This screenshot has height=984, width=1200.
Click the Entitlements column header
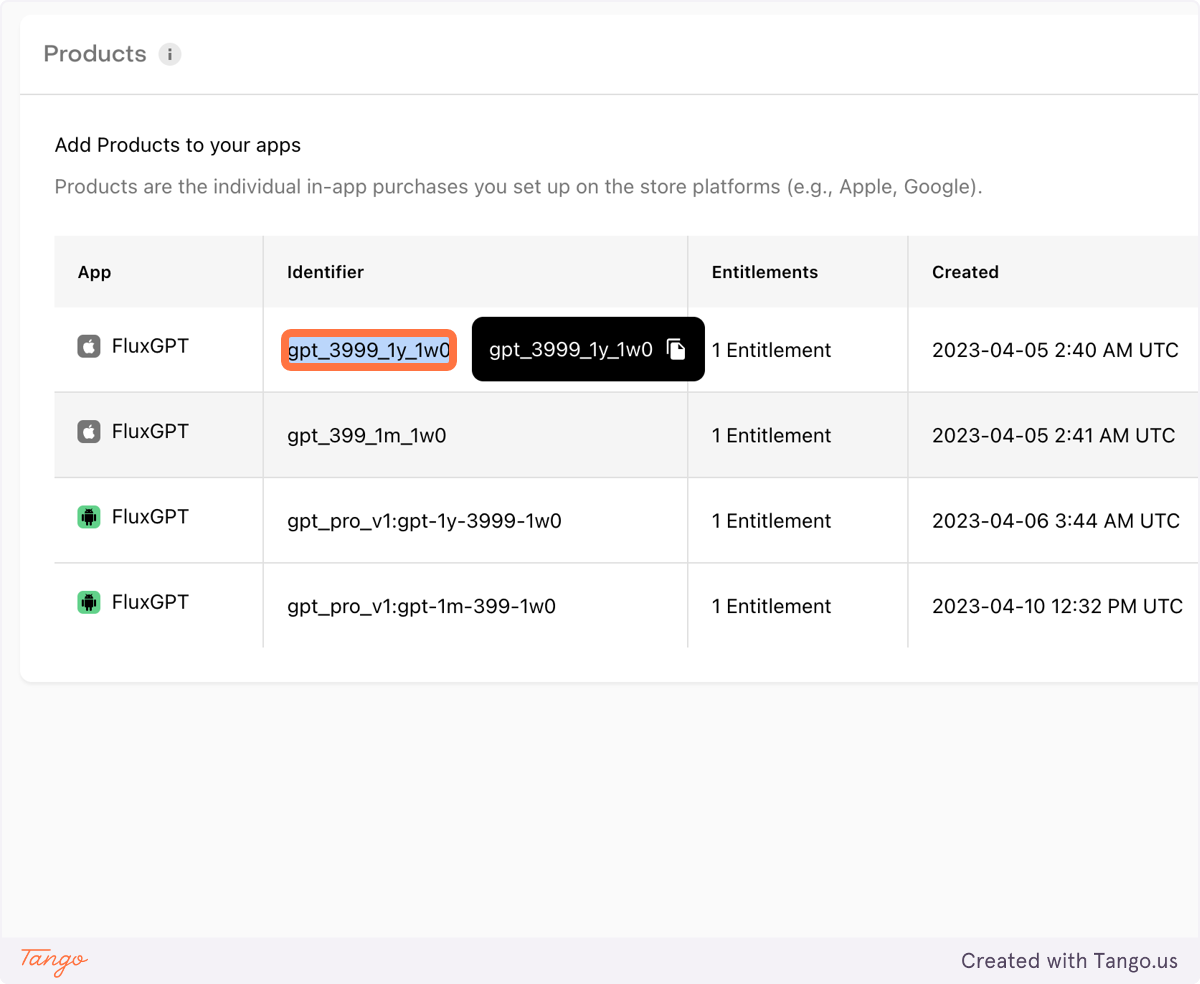pyautogui.click(x=765, y=272)
